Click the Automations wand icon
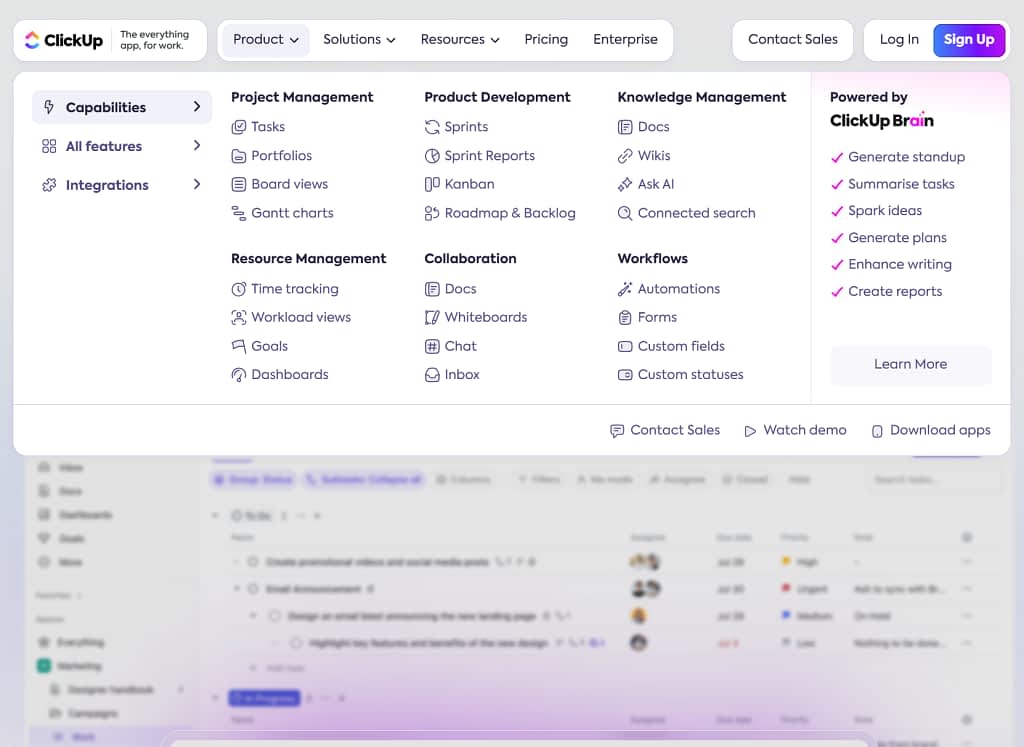Screen dimensions: 1024x747 625,289
